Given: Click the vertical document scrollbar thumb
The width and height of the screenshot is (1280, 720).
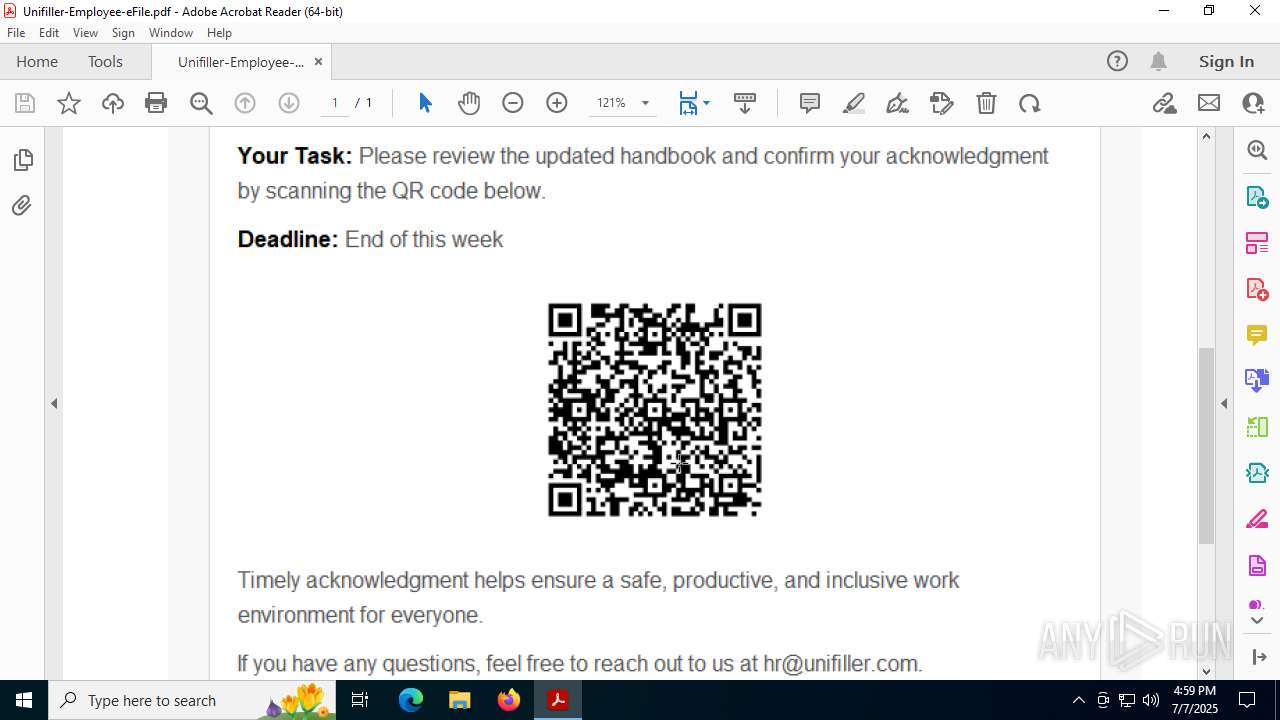Looking at the screenshot, I should (x=1206, y=445).
